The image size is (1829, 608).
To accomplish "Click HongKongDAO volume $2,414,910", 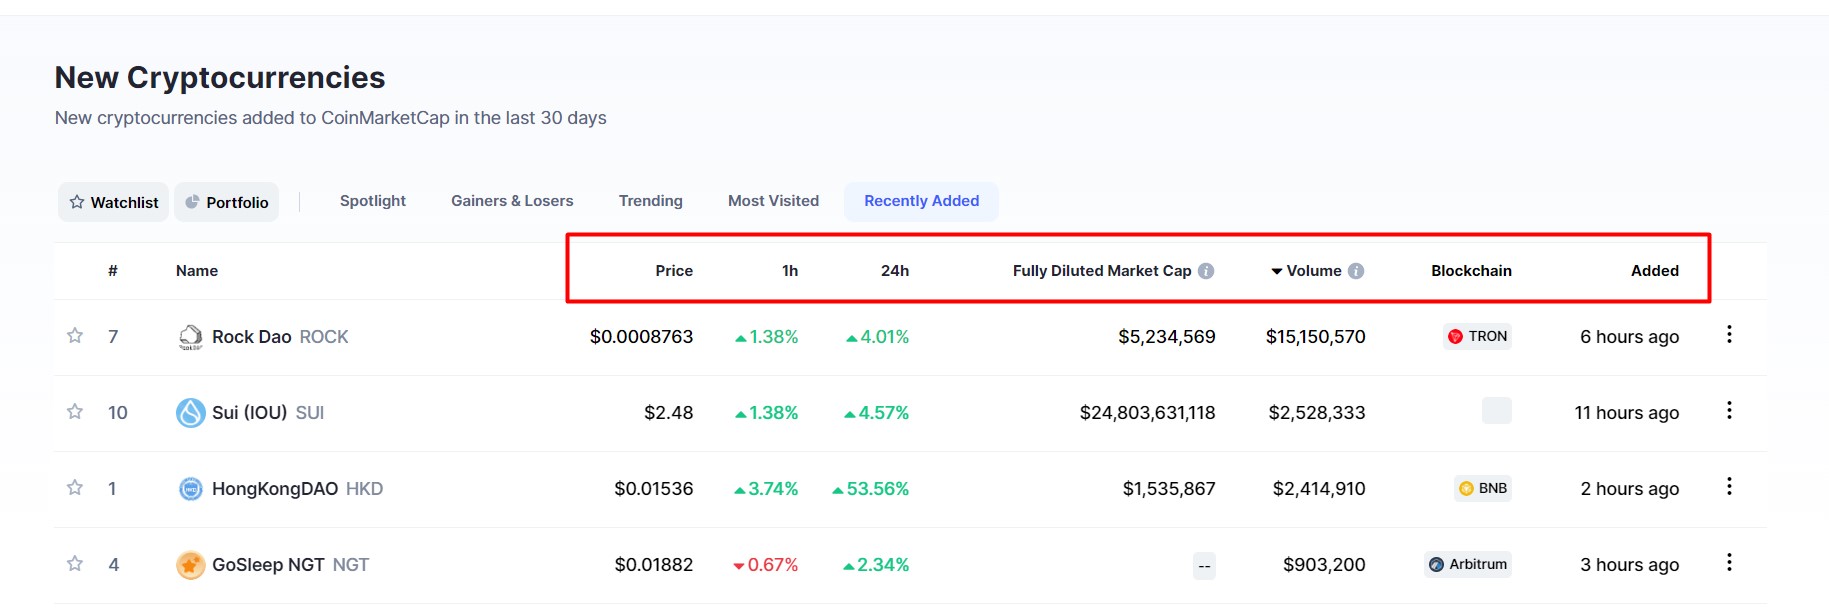I will [x=1319, y=489].
